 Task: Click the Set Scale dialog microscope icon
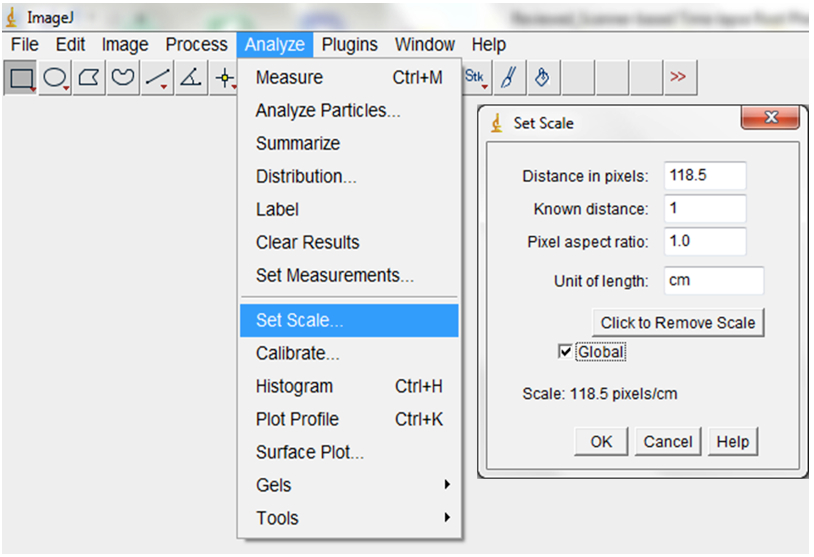tap(497, 123)
